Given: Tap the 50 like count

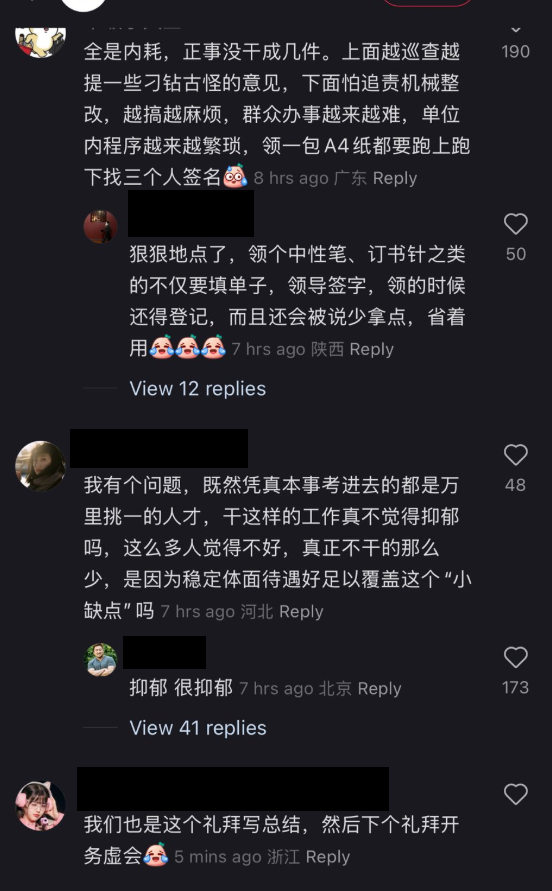Looking at the screenshot, I should click(x=516, y=254).
